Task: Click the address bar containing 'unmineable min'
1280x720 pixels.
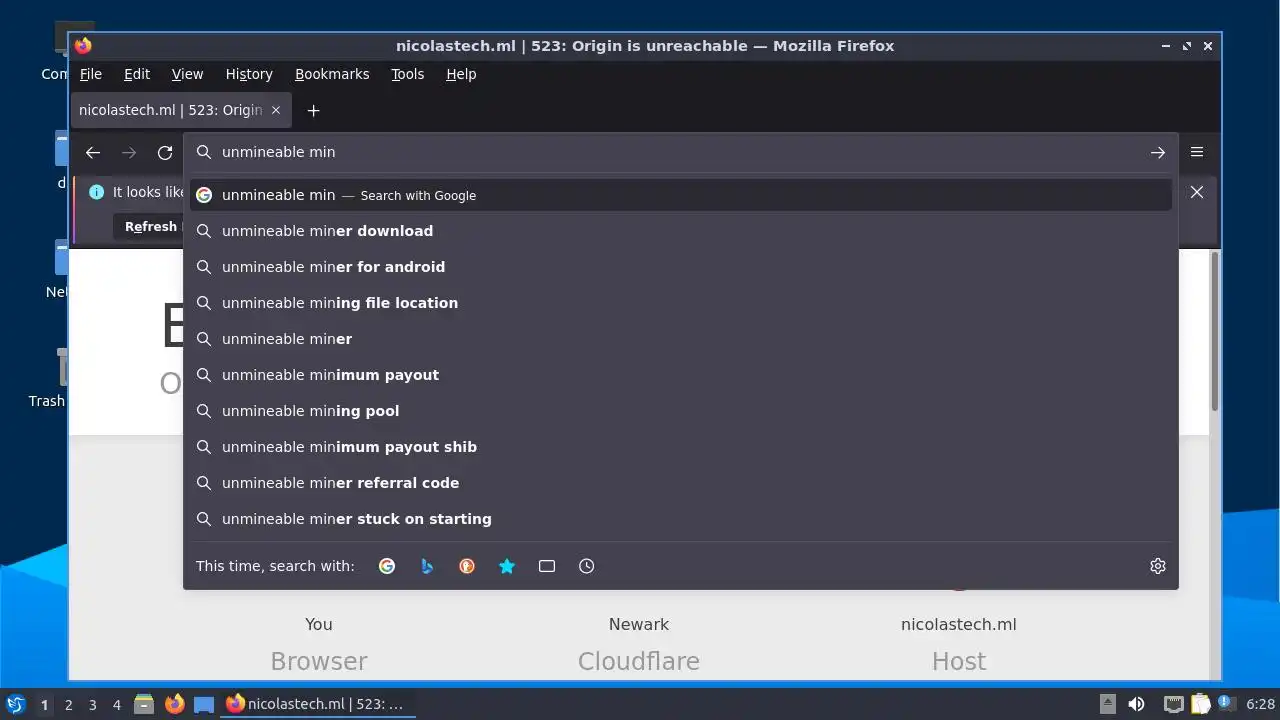Action: coord(680,152)
